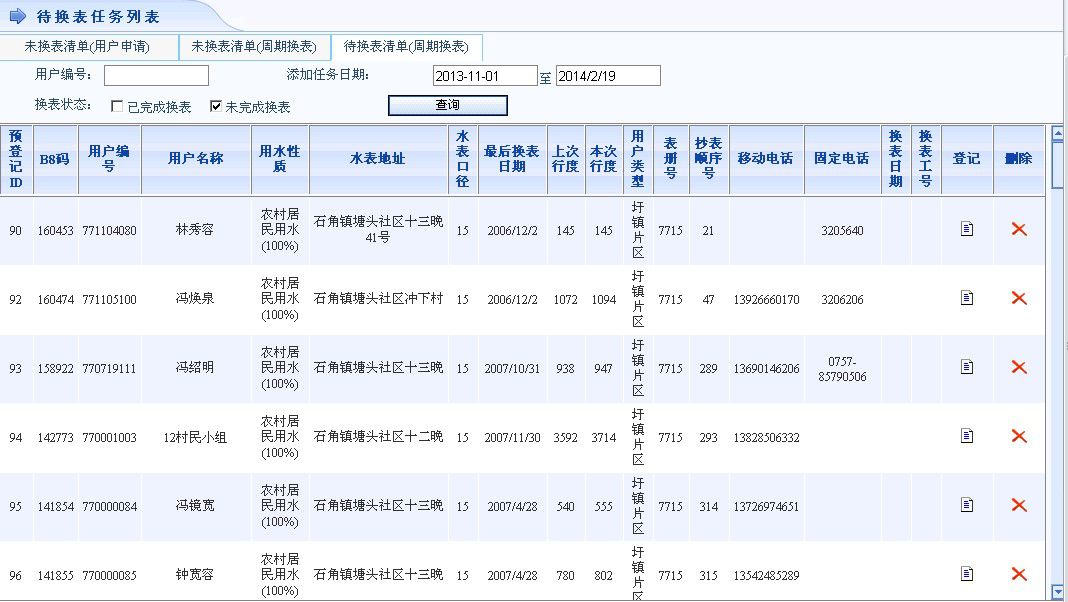The width and height of the screenshot is (1068, 602).
Task: Switch to 未换表清单(周期换表) tab
Action: [254, 47]
